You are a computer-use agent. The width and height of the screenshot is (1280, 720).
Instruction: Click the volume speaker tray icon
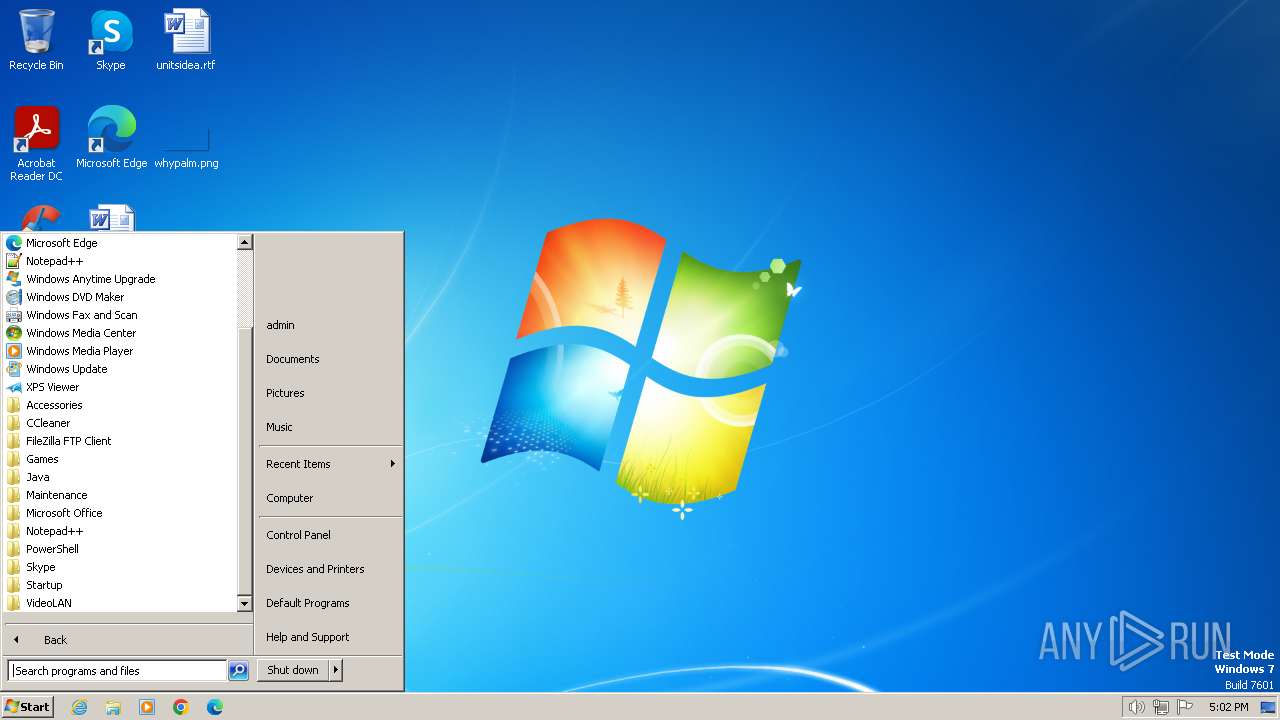[1136, 707]
